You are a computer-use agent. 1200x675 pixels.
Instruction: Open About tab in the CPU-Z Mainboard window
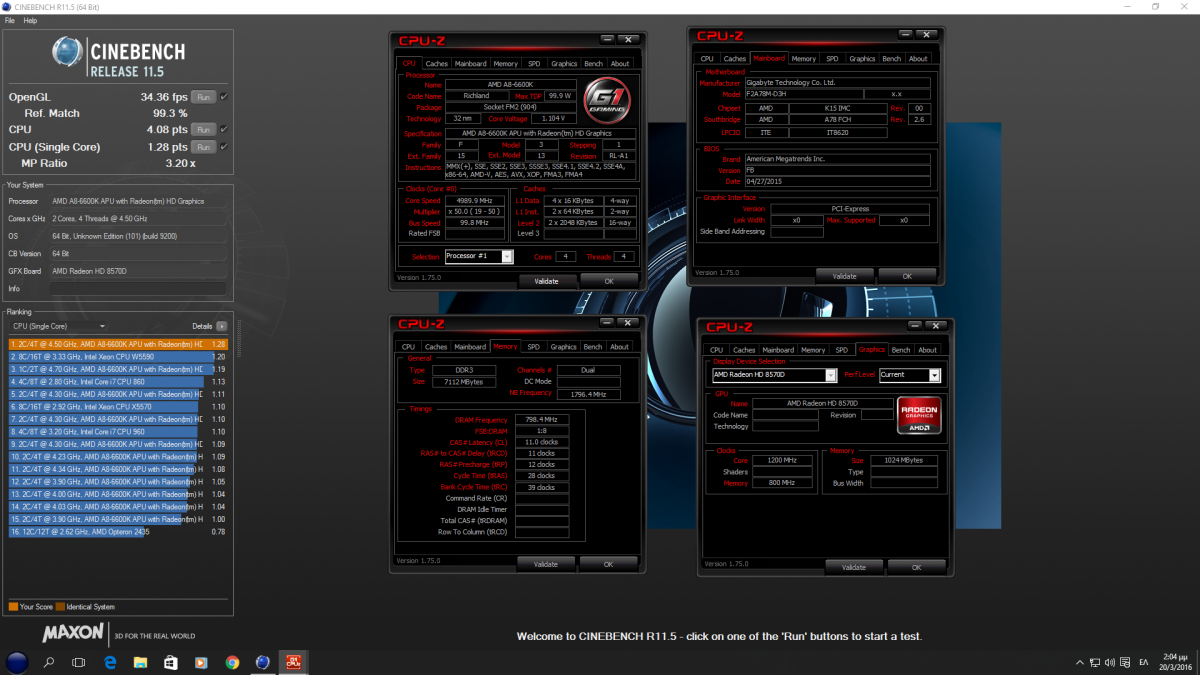pos(918,59)
